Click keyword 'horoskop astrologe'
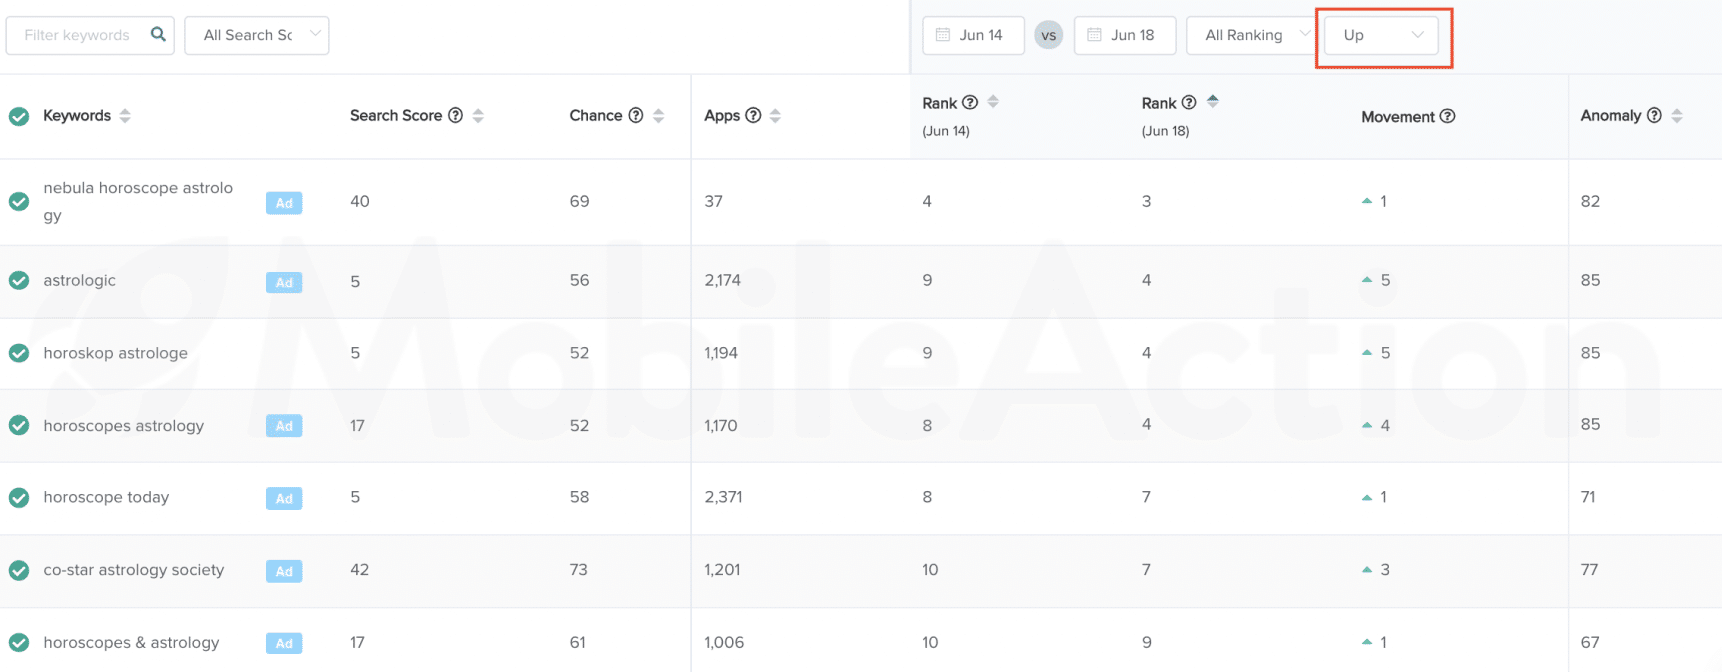1722x672 pixels. coord(116,353)
